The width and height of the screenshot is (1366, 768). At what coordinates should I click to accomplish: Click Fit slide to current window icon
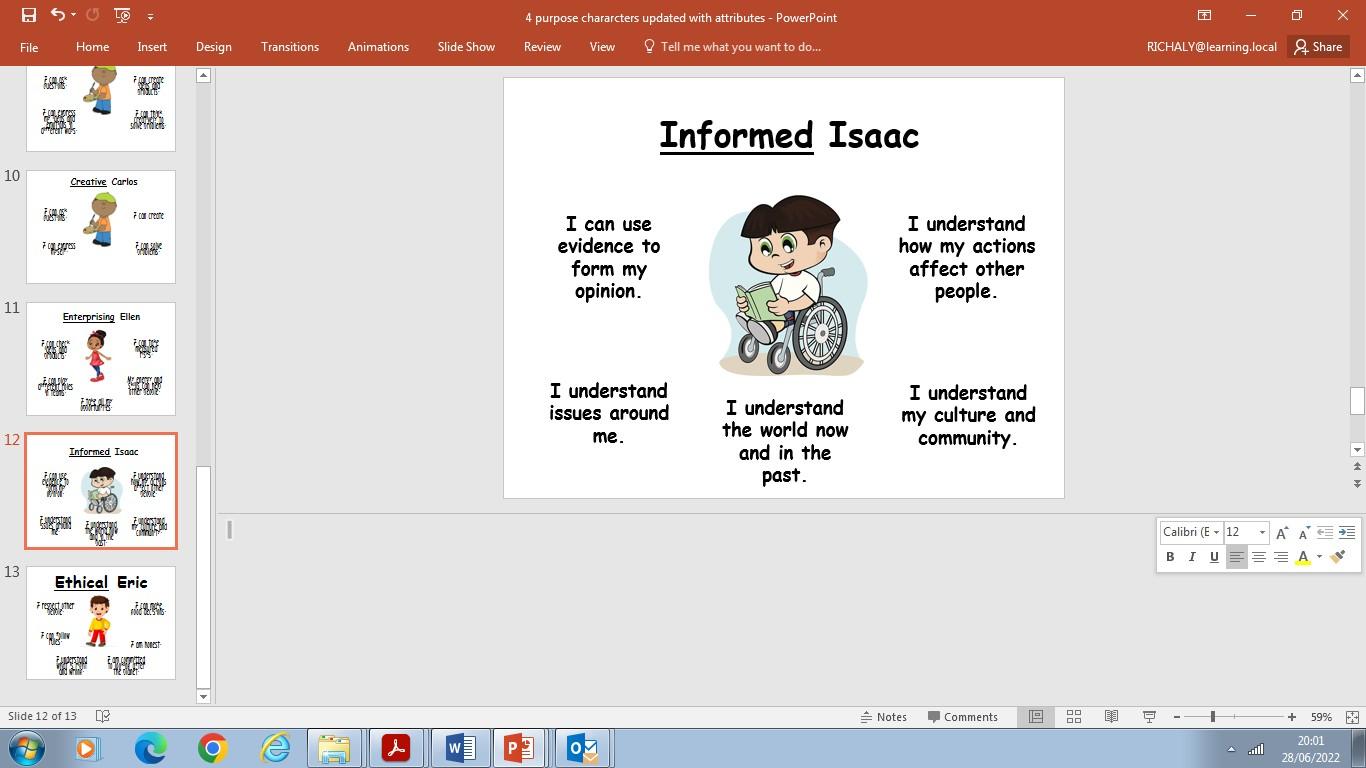coord(1352,717)
